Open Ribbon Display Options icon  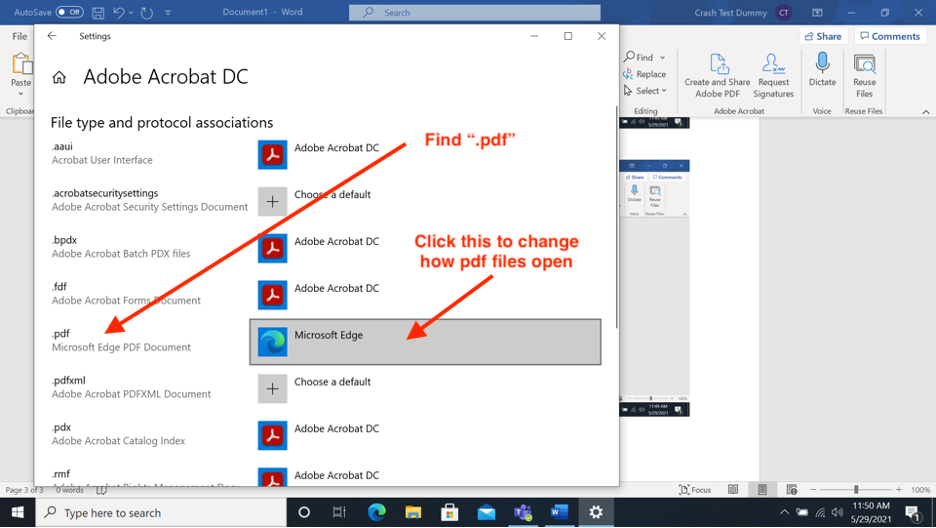tap(817, 13)
